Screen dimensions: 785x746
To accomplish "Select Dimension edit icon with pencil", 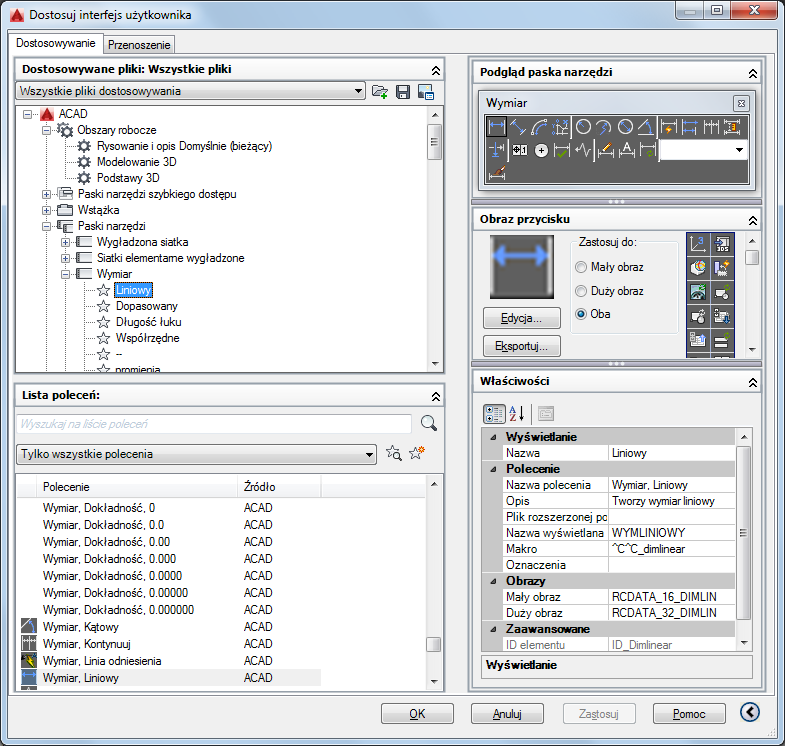I will point(605,150).
